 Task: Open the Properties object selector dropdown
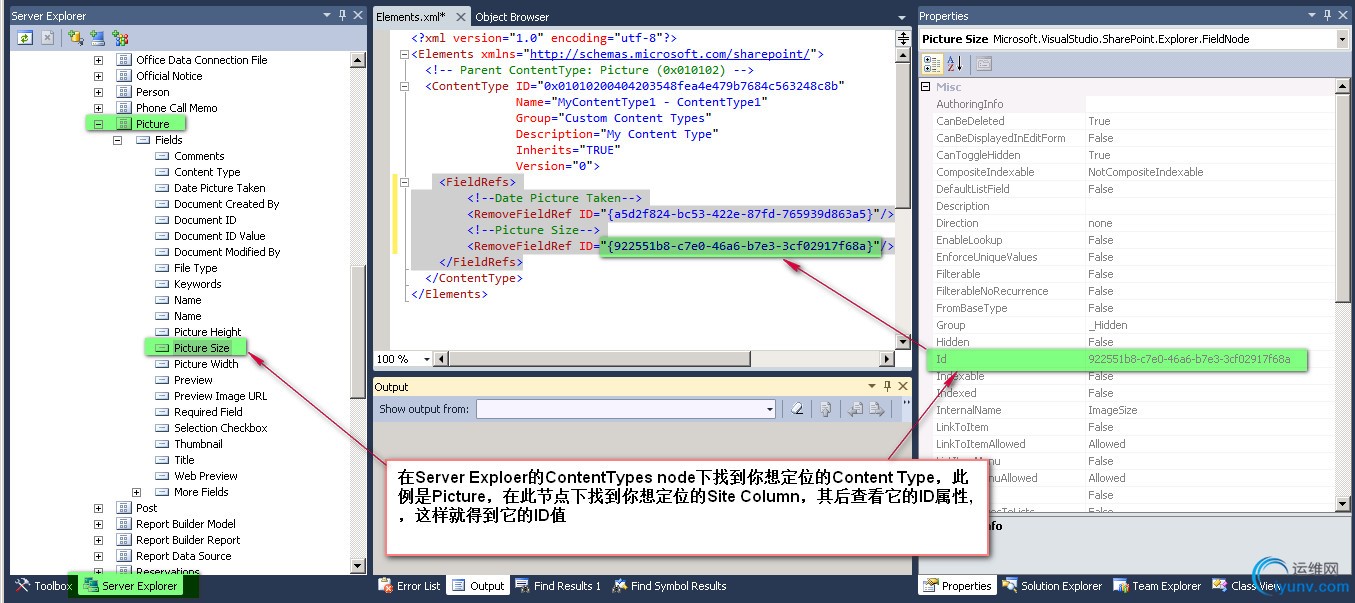click(1342, 39)
